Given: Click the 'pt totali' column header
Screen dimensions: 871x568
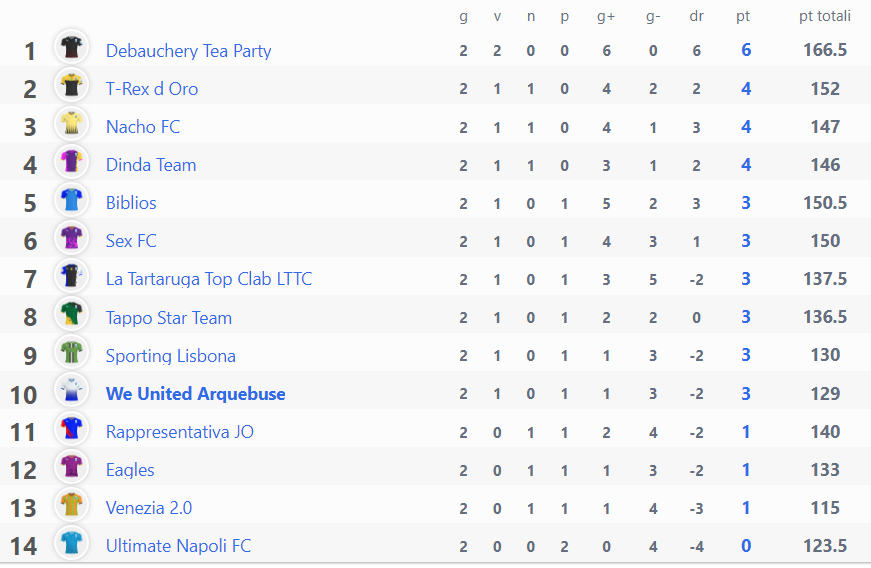Looking at the screenshot, I should pos(825,16).
